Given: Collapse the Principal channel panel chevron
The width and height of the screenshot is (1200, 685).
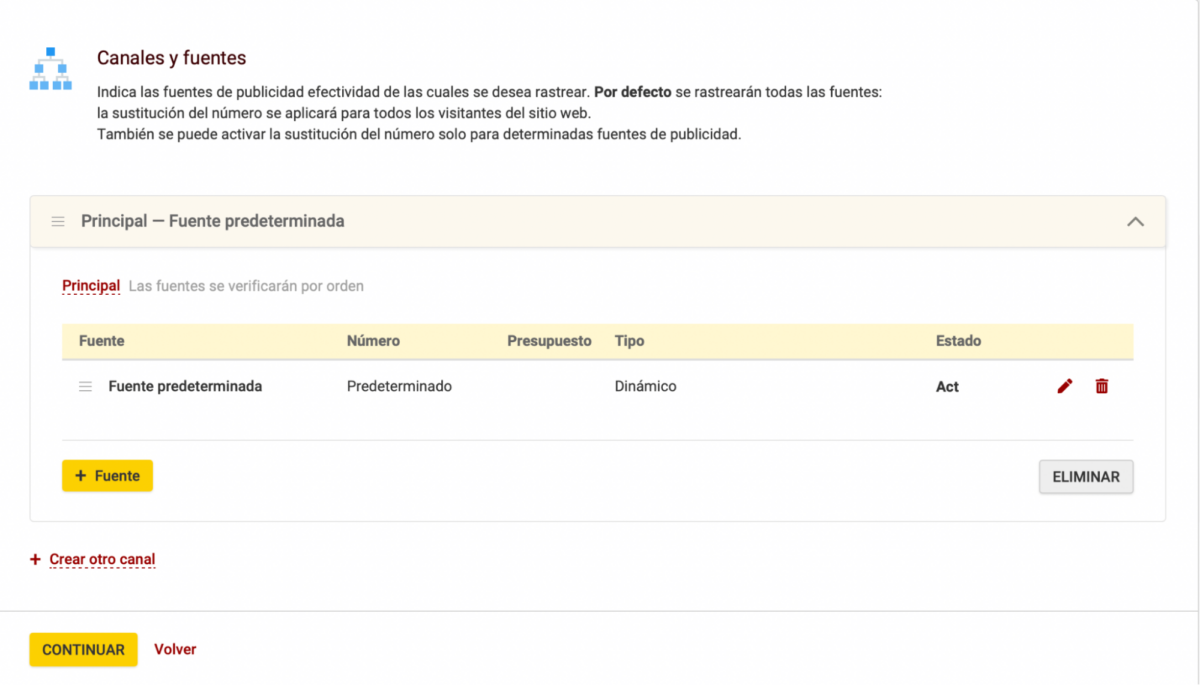Looking at the screenshot, I should 1135,221.
